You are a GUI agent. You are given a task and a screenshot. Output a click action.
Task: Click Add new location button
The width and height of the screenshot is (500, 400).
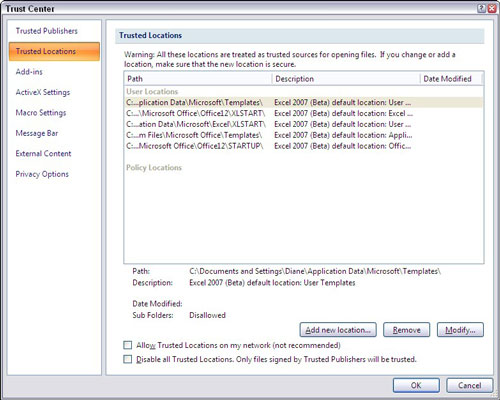(x=338, y=330)
